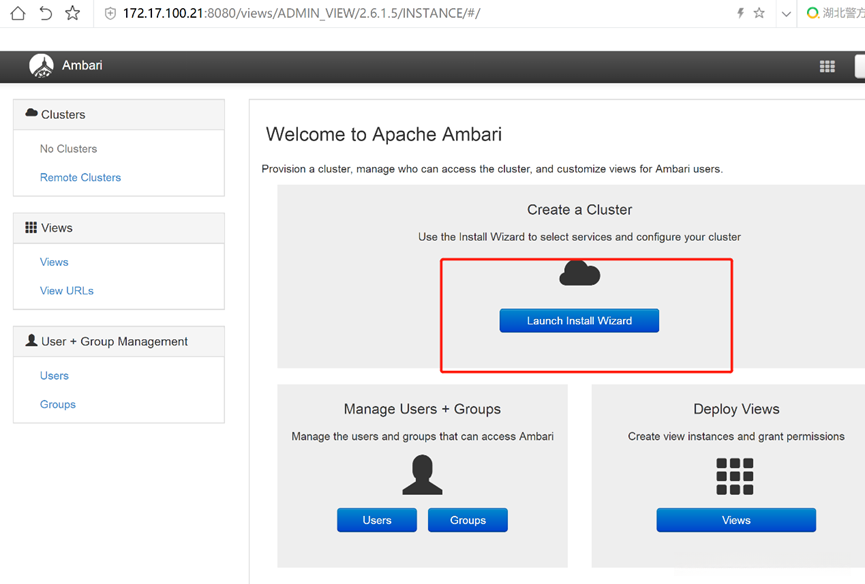This screenshot has height=584, width=865.
Task: Click the blue Users button
Action: click(377, 520)
